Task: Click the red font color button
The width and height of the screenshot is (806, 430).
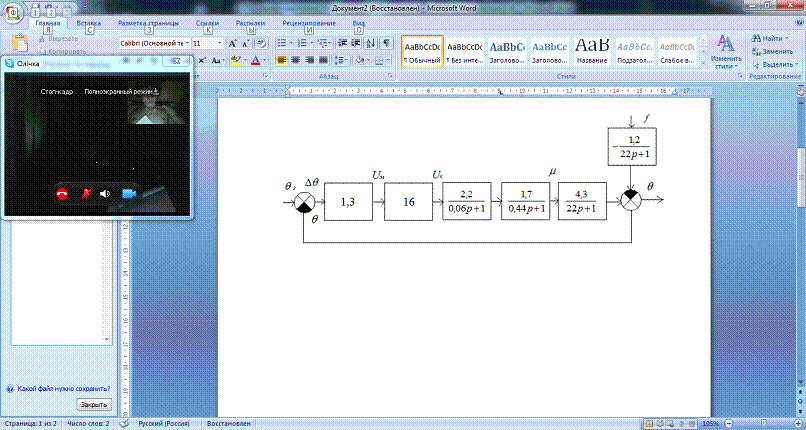Action: coord(255,60)
